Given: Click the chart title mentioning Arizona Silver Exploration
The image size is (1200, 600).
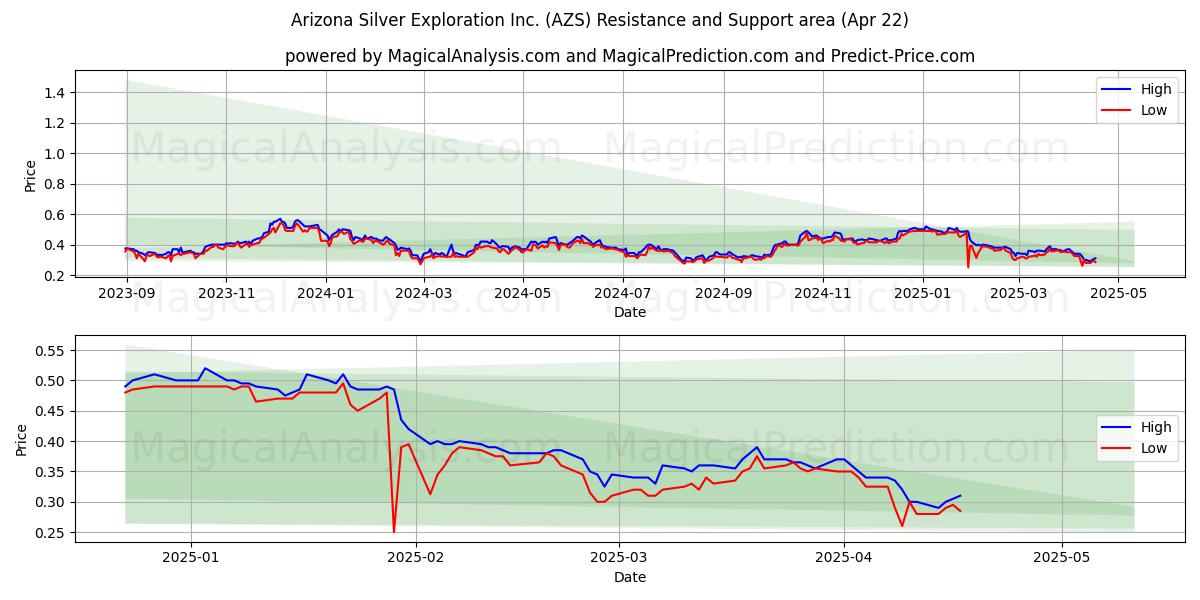Looking at the screenshot, I should pos(600,20).
